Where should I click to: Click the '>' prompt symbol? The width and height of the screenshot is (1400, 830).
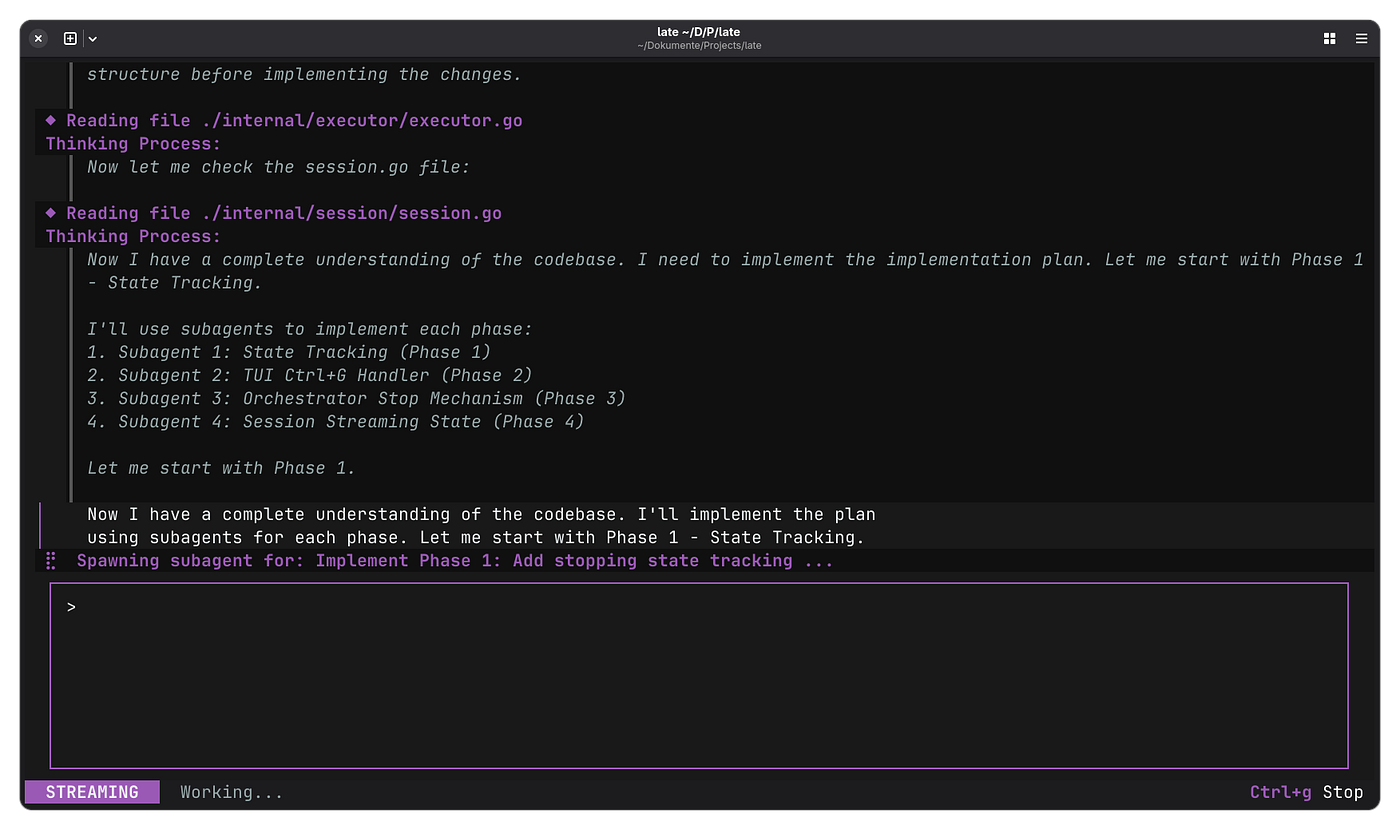(x=71, y=607)
